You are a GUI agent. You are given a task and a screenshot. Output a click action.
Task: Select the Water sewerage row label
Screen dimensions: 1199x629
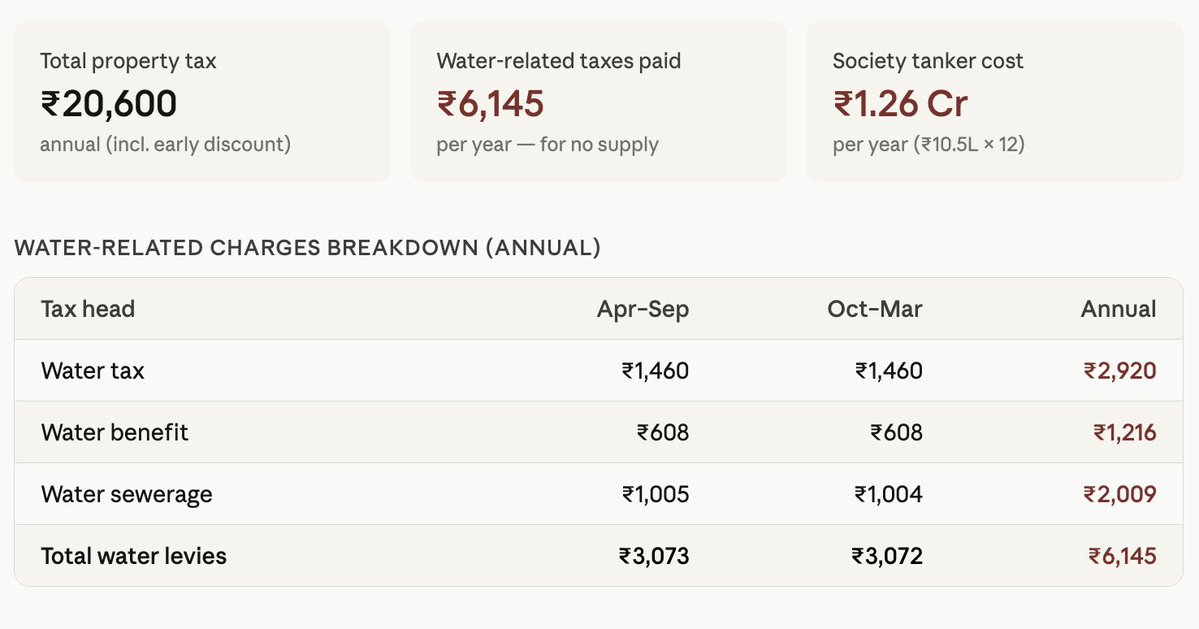(127, 494)
